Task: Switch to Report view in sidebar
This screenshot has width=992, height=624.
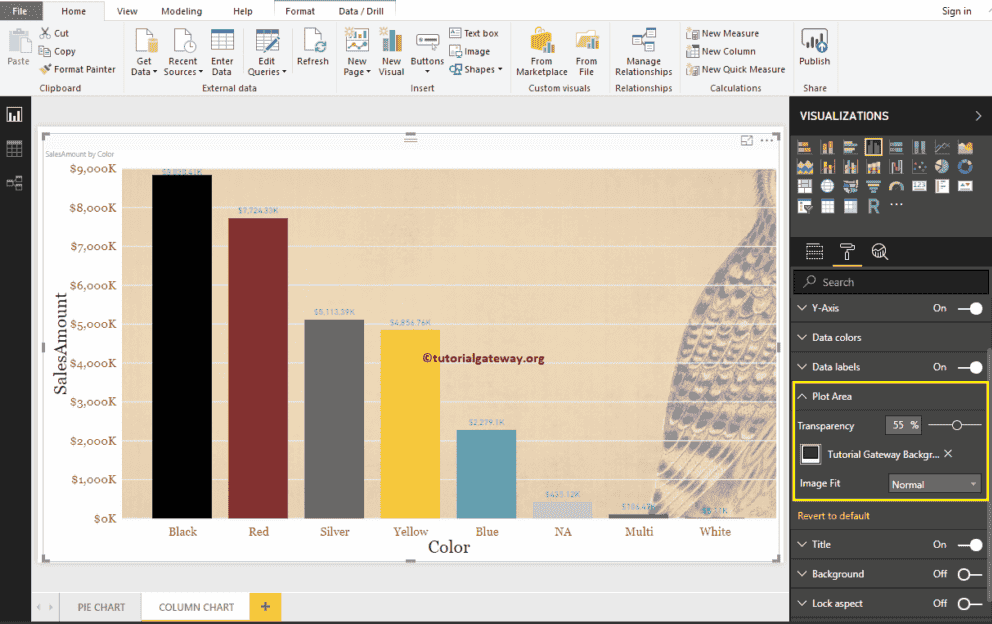Action: coord(15,115)
